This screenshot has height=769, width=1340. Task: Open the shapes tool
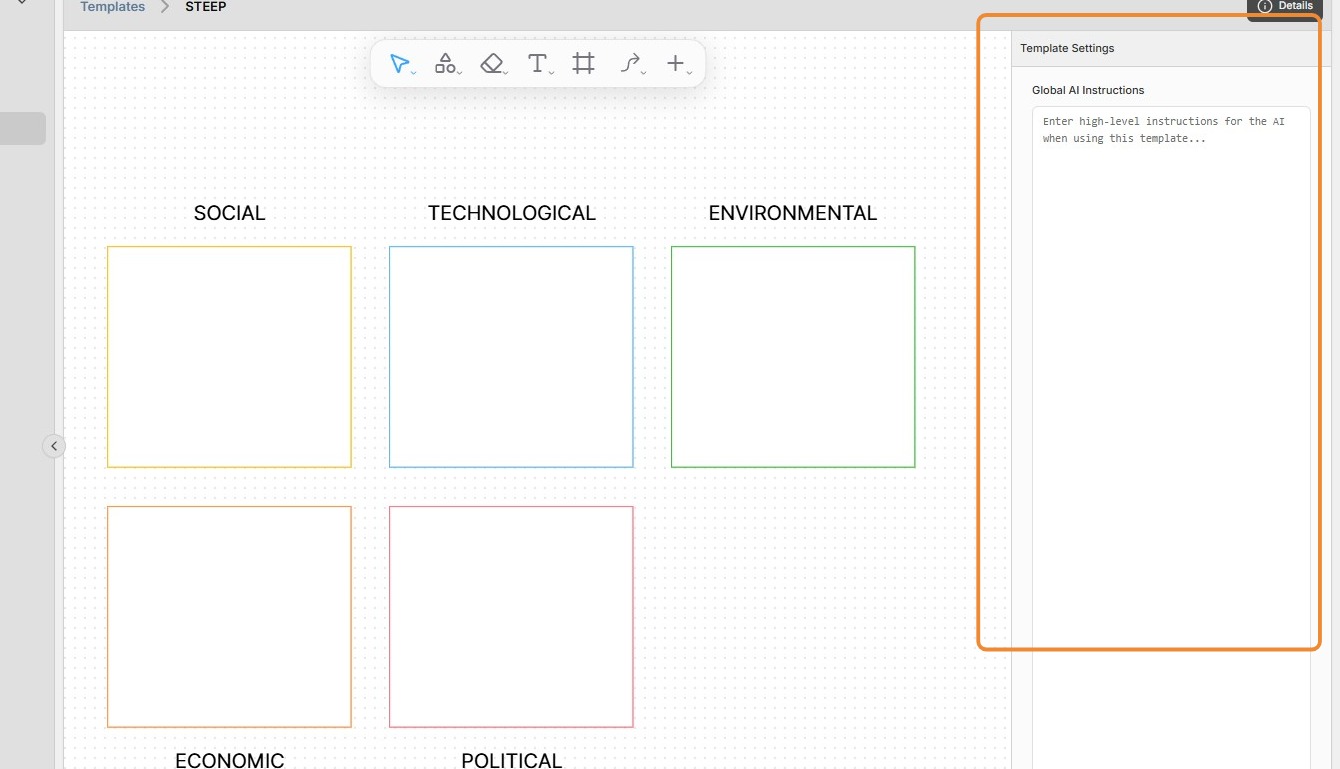(x=446, y=64)
